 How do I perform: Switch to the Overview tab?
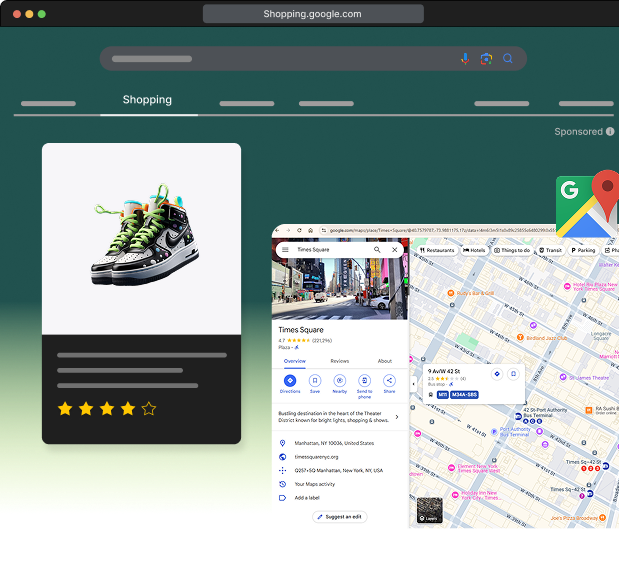pos(294,361)
